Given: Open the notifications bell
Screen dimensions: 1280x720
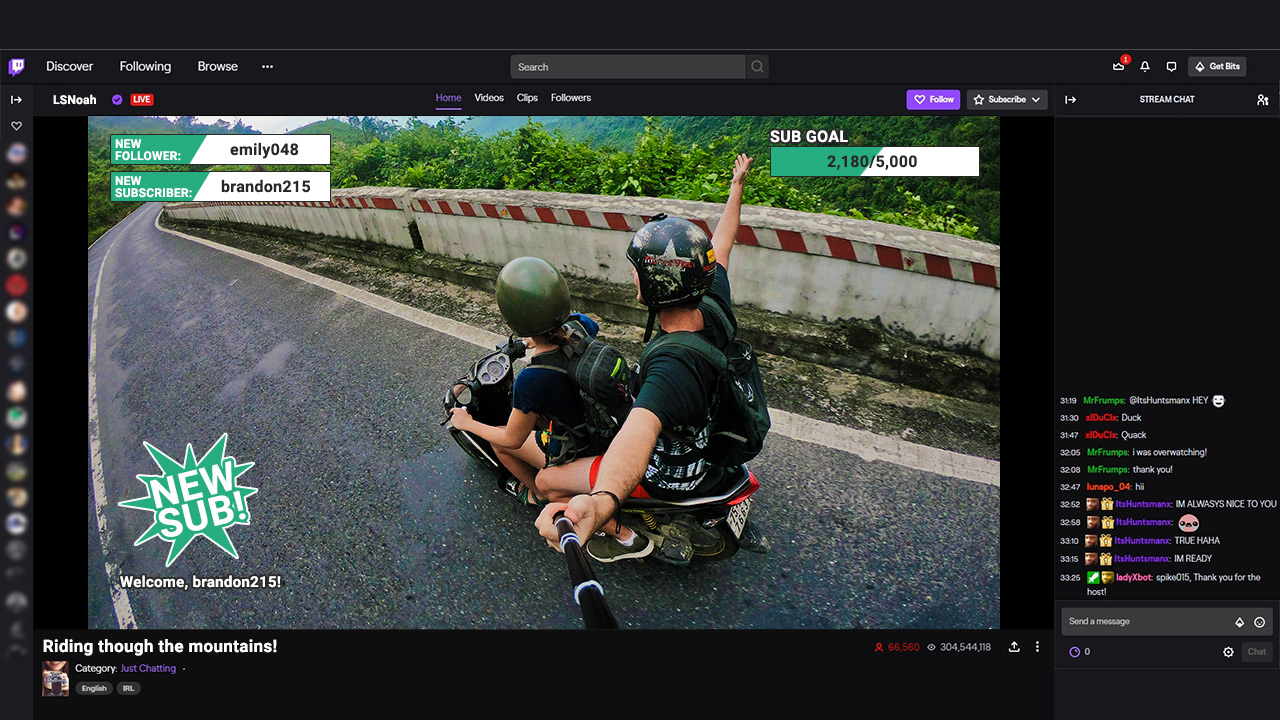Looking at the screenshot, I should coord(1144,66).
